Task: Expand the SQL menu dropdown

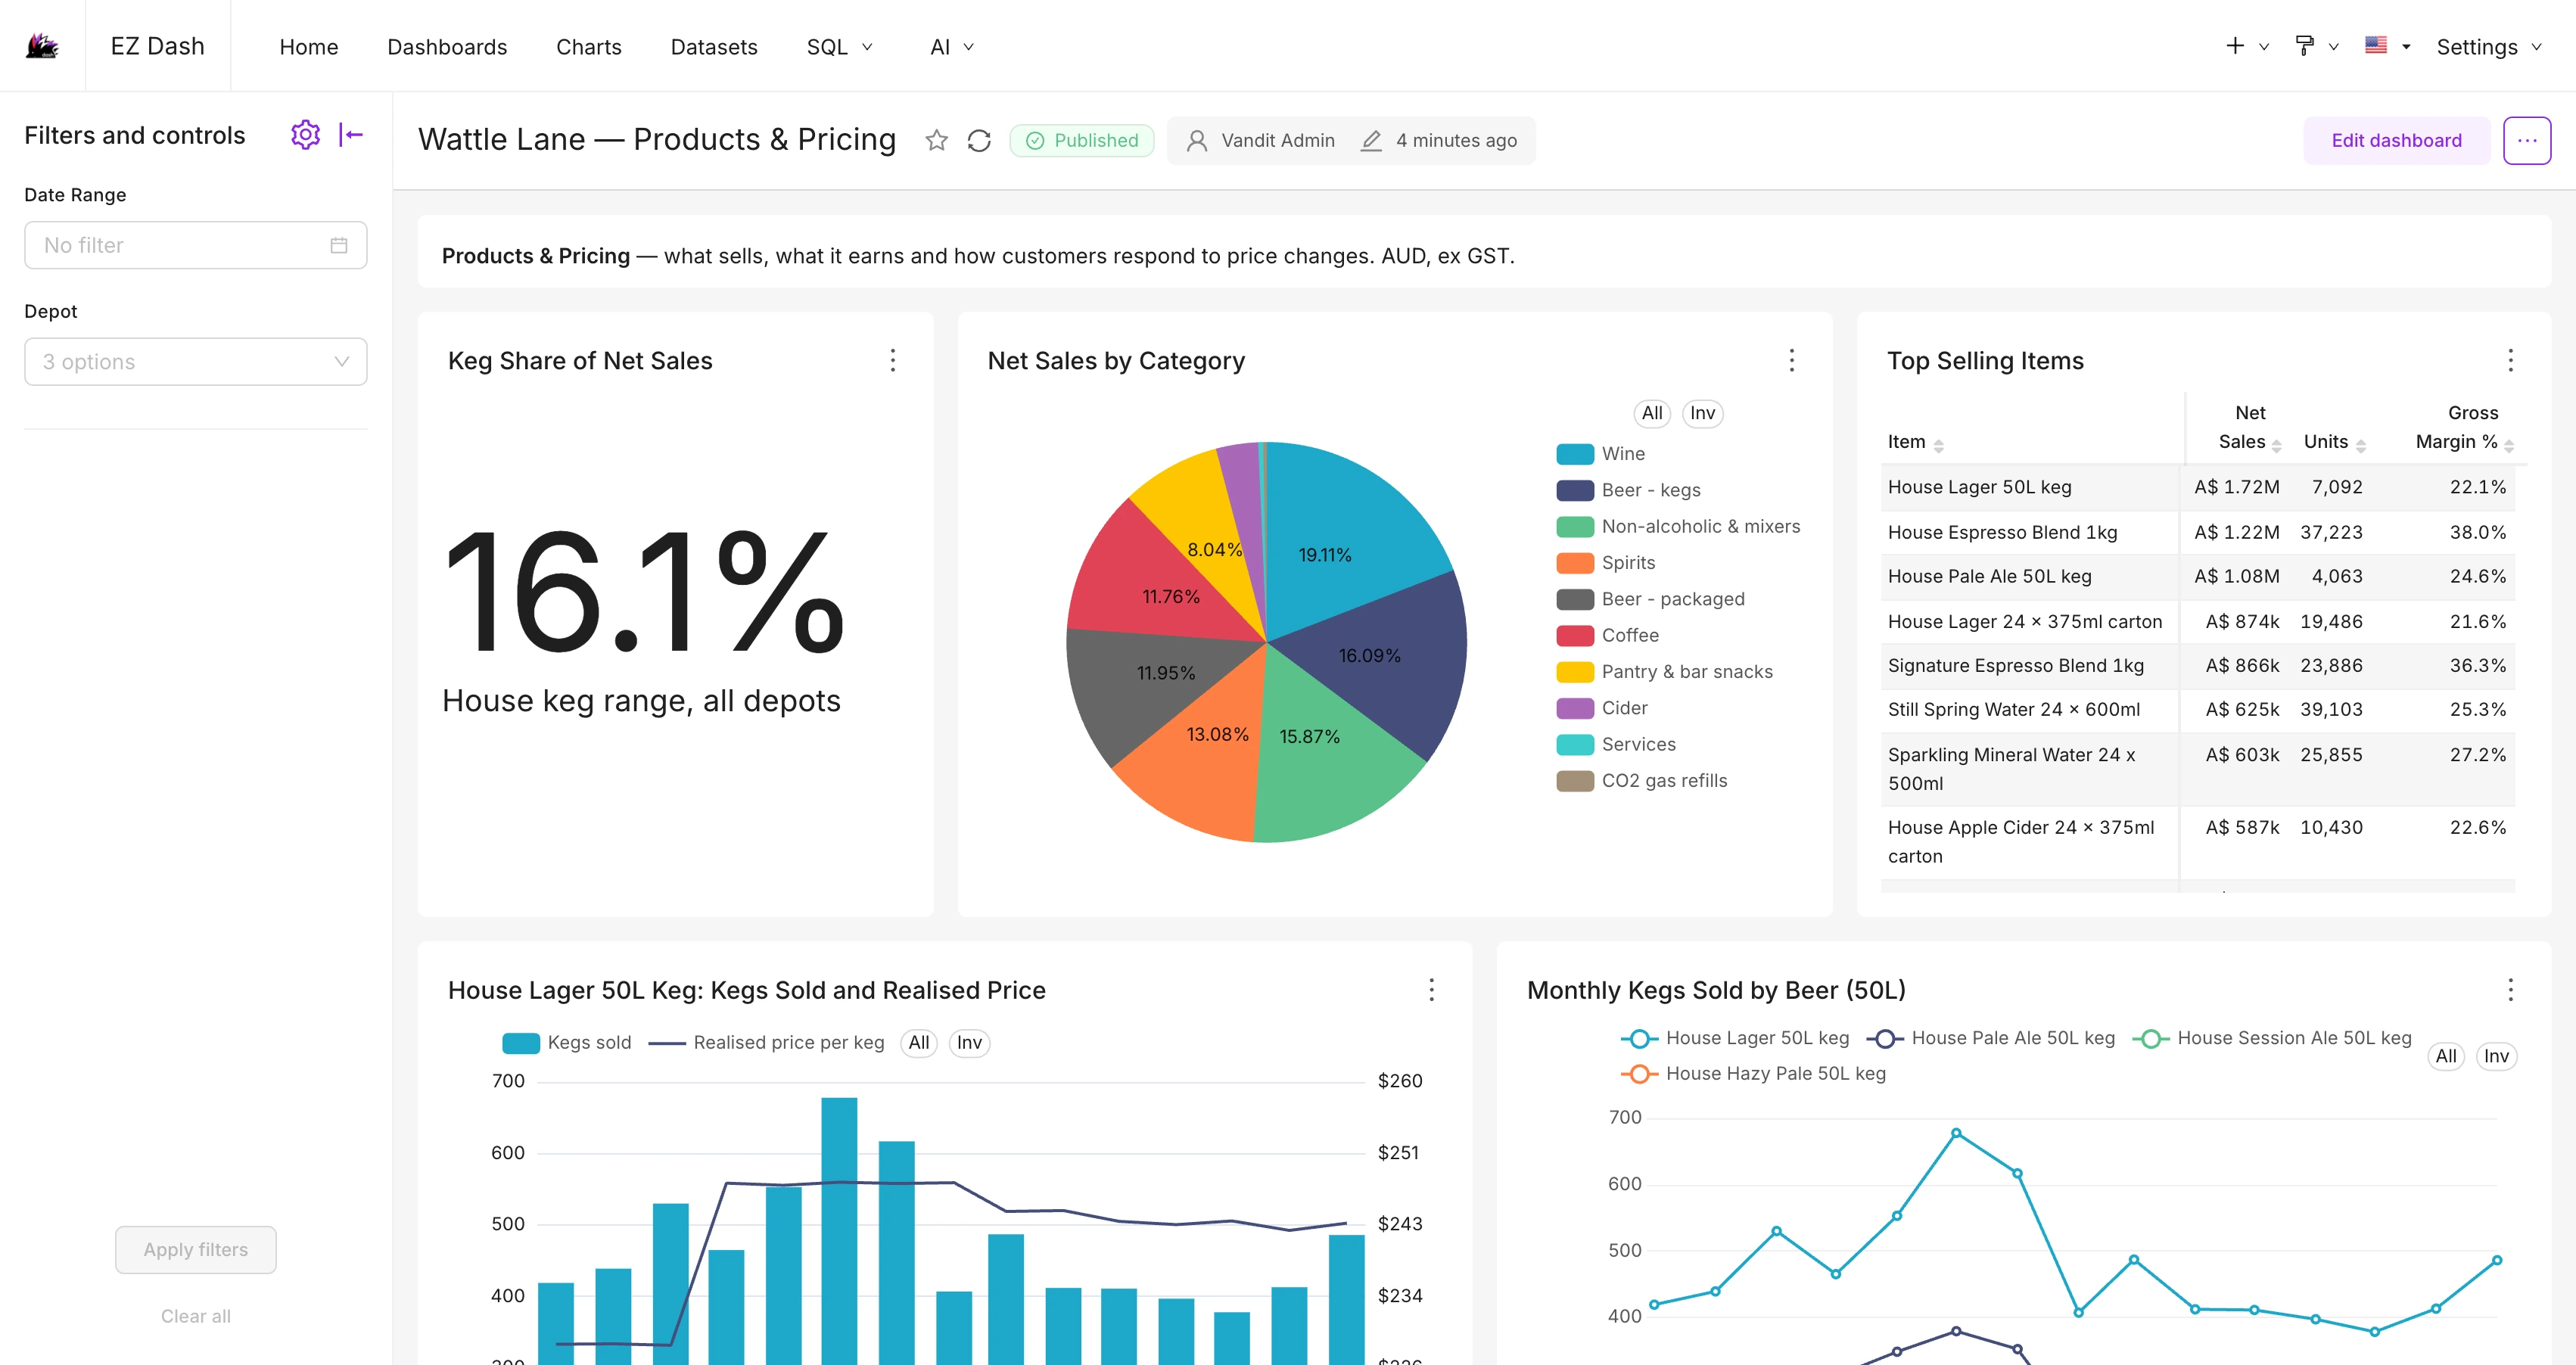Action: tap(839, 46)
